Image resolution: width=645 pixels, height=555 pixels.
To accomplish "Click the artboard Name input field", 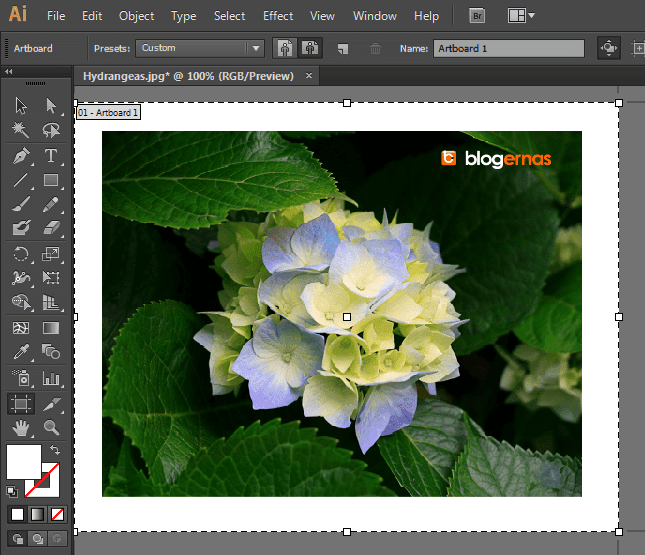I will click(x=508, y=48).
